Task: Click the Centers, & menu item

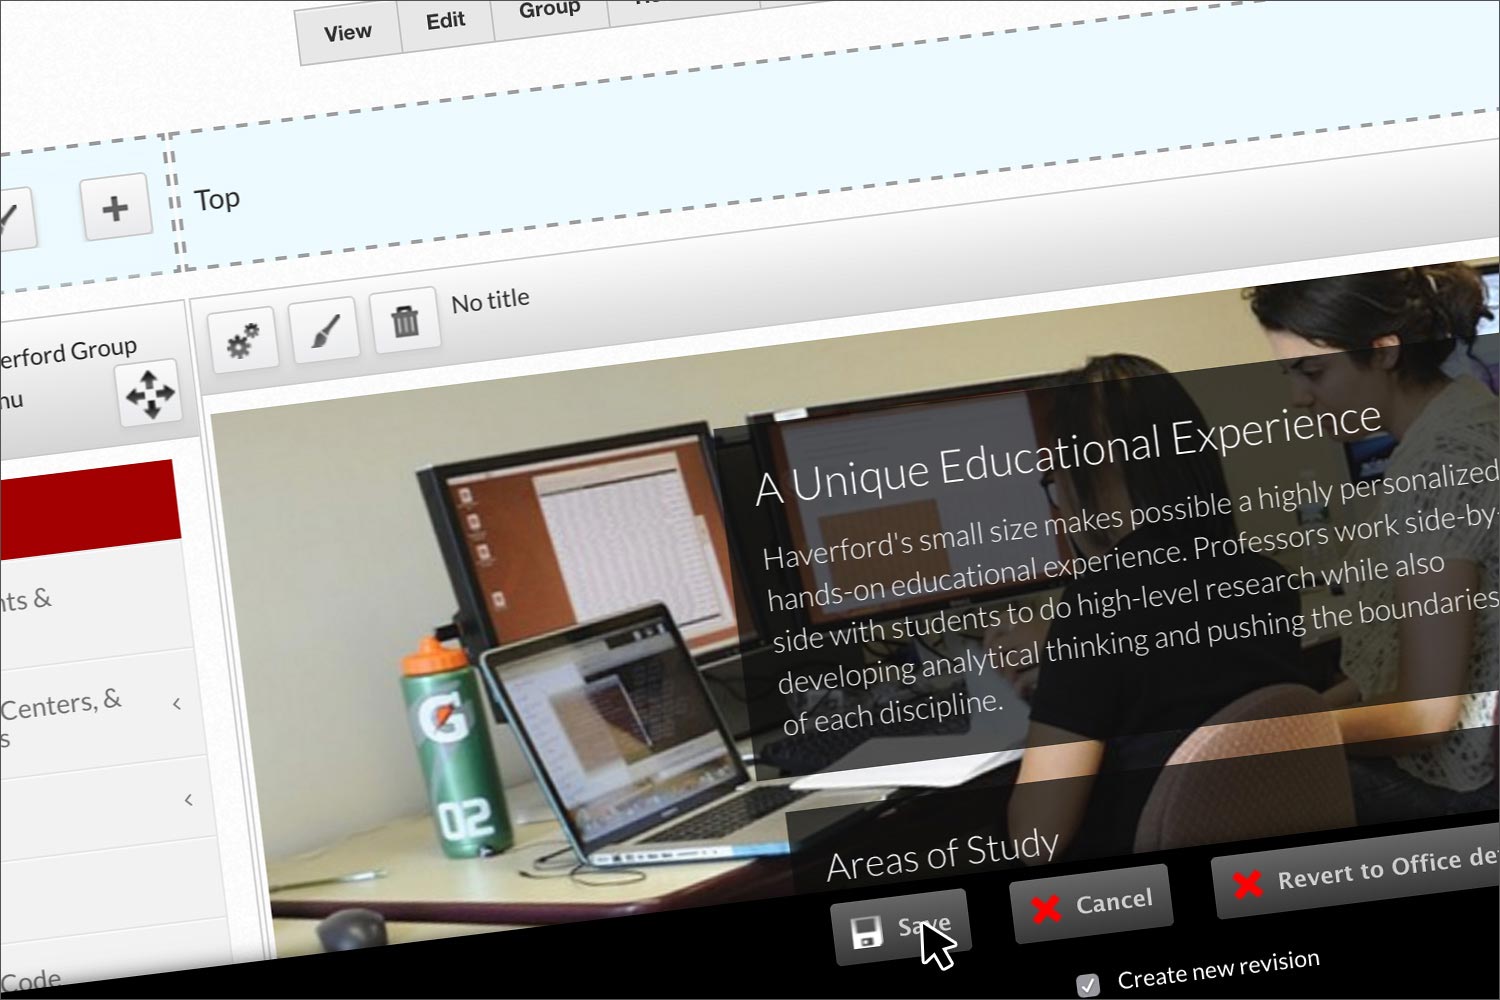Action: (x=60, y=705)
